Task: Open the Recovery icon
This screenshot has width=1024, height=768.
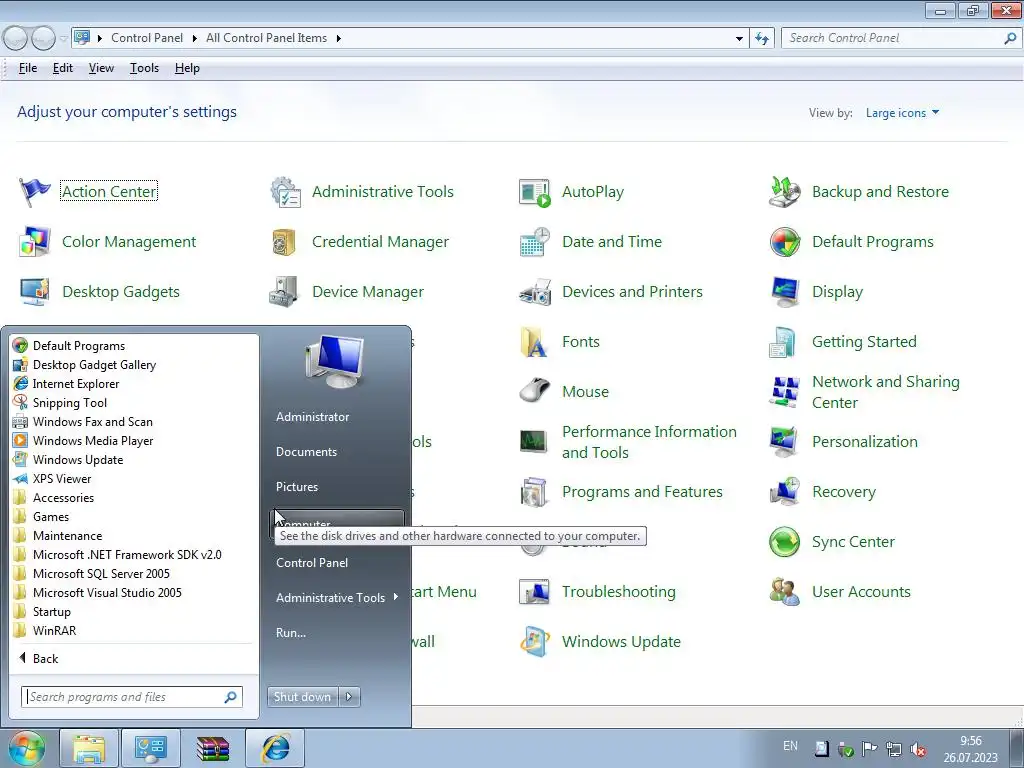Action: coord(785,492)
